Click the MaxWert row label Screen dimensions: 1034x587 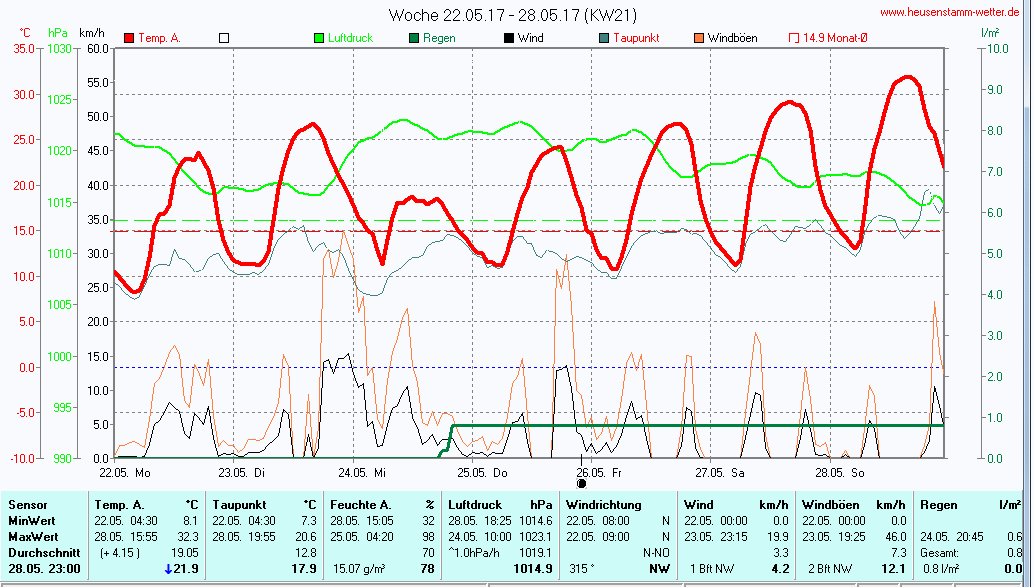tap(30, 537)
